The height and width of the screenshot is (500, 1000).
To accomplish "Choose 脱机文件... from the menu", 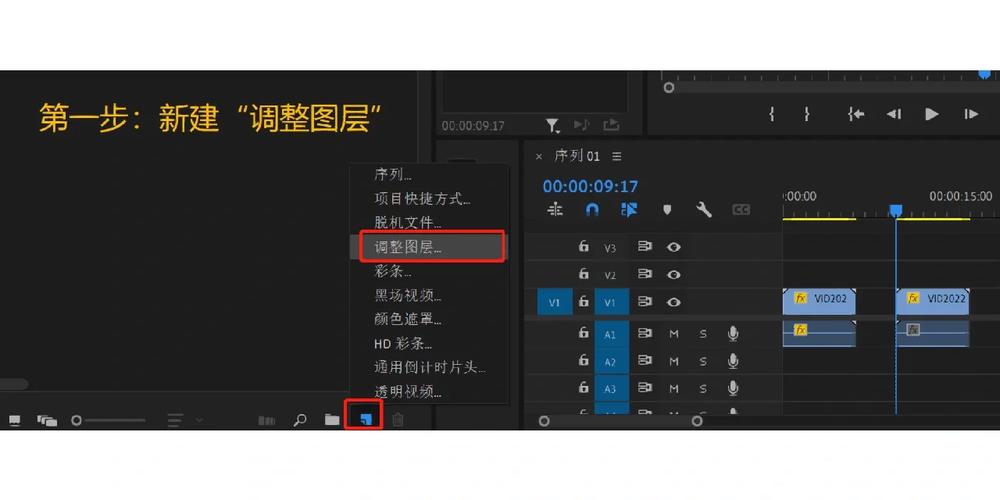I will click(x=408, y=223).
